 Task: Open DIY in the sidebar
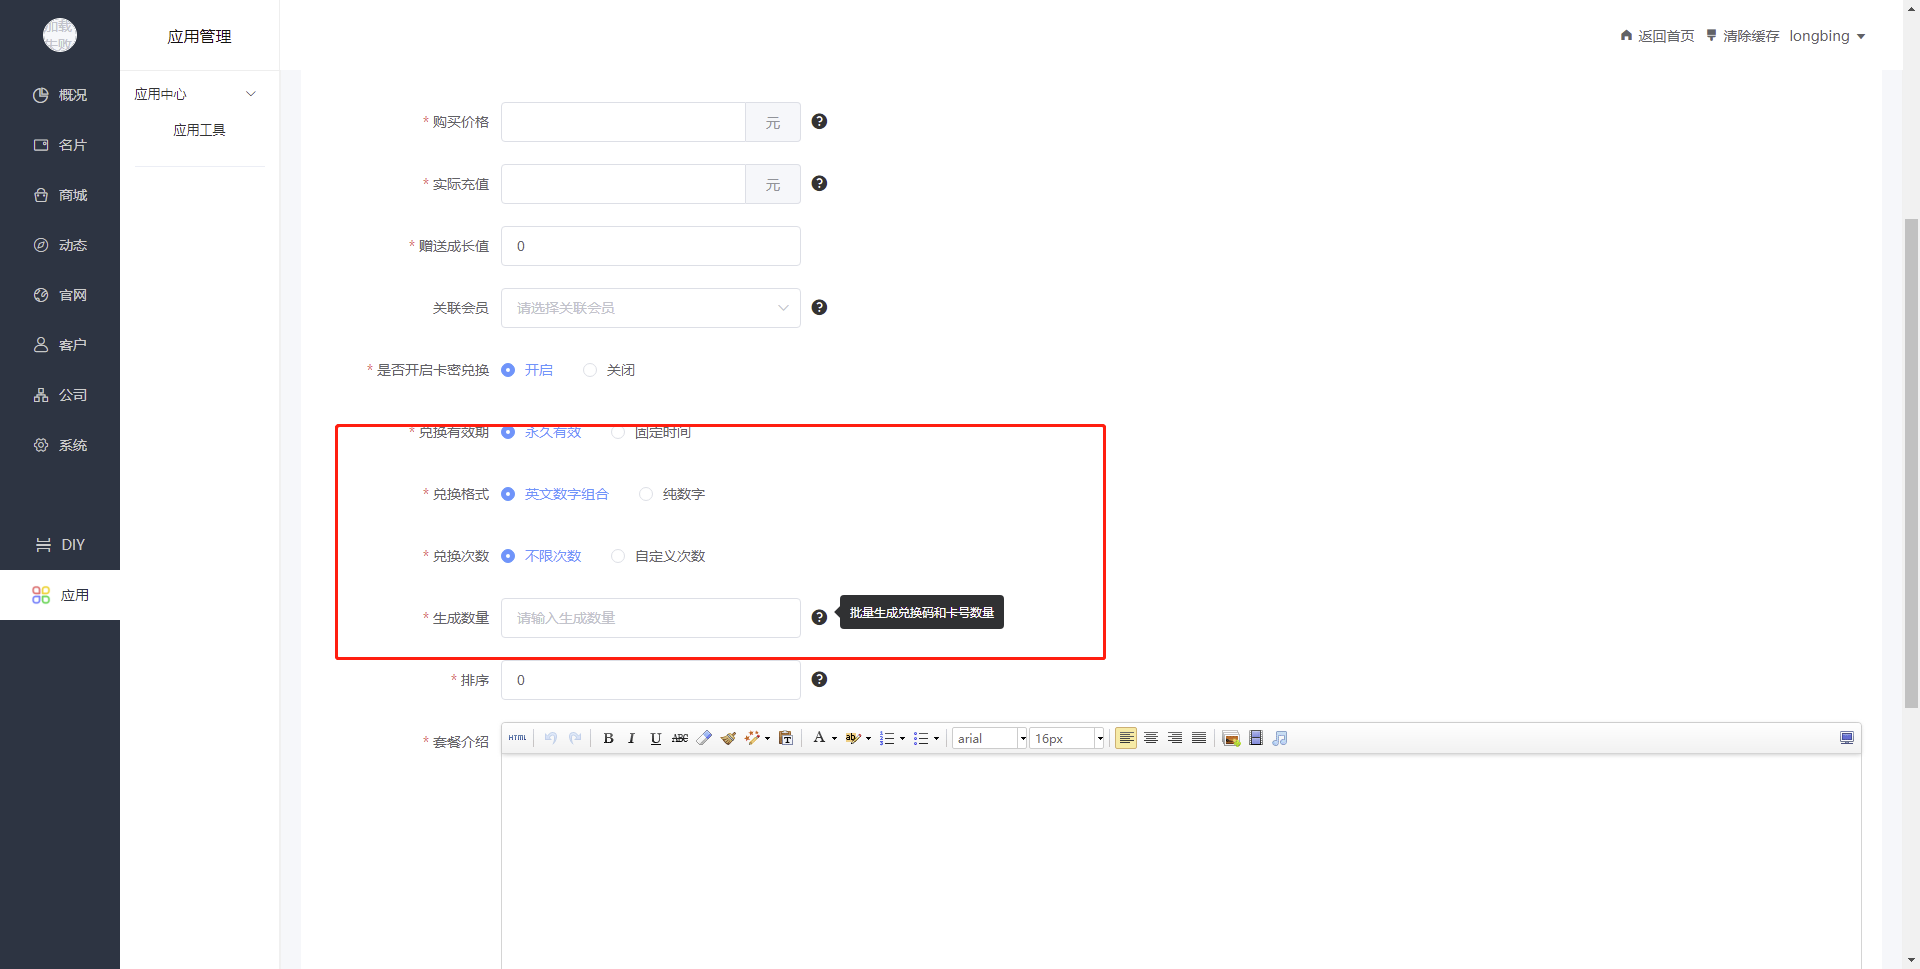[60, 545]
